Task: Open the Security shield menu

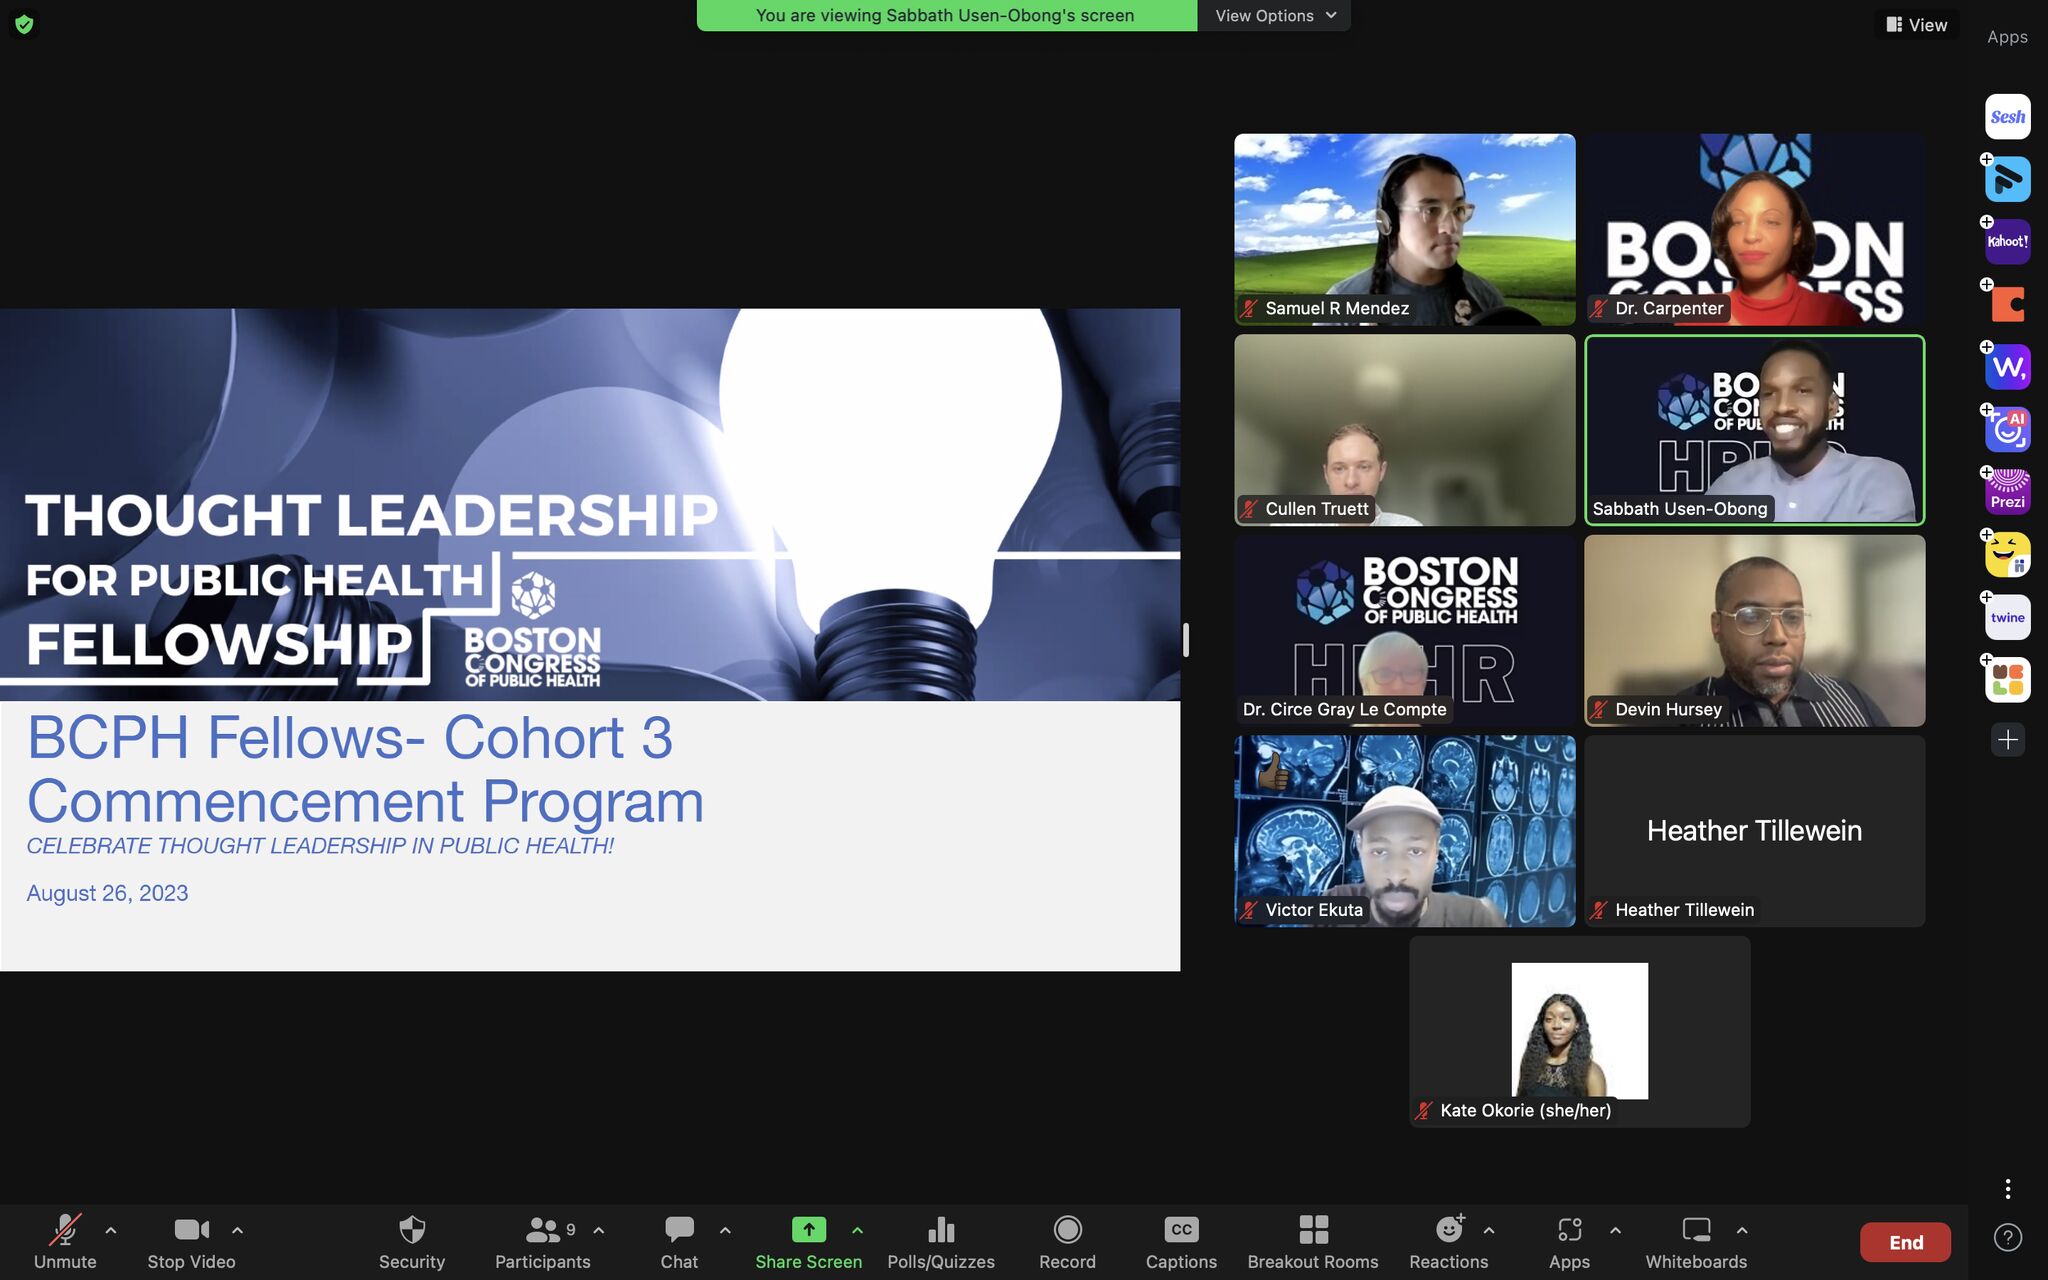Action: [412, 1242]
